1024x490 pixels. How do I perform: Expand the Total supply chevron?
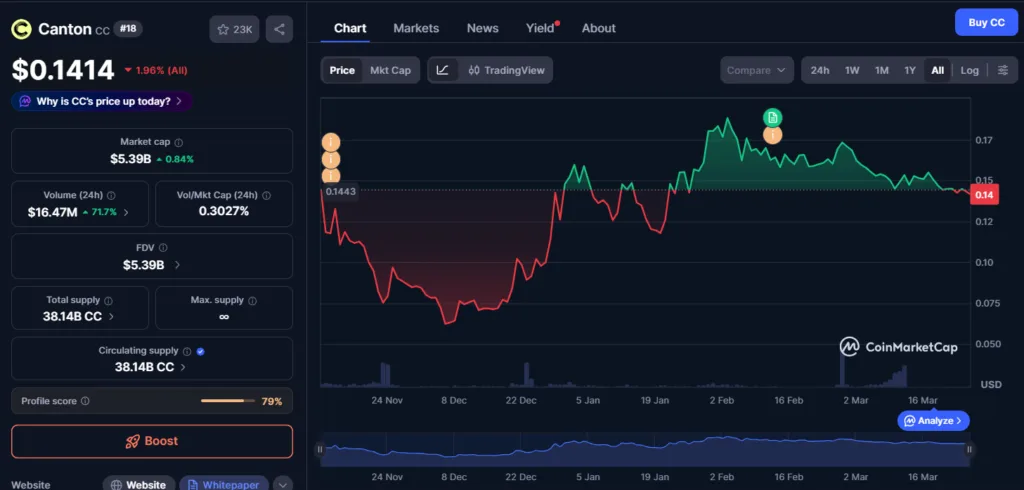111,316
